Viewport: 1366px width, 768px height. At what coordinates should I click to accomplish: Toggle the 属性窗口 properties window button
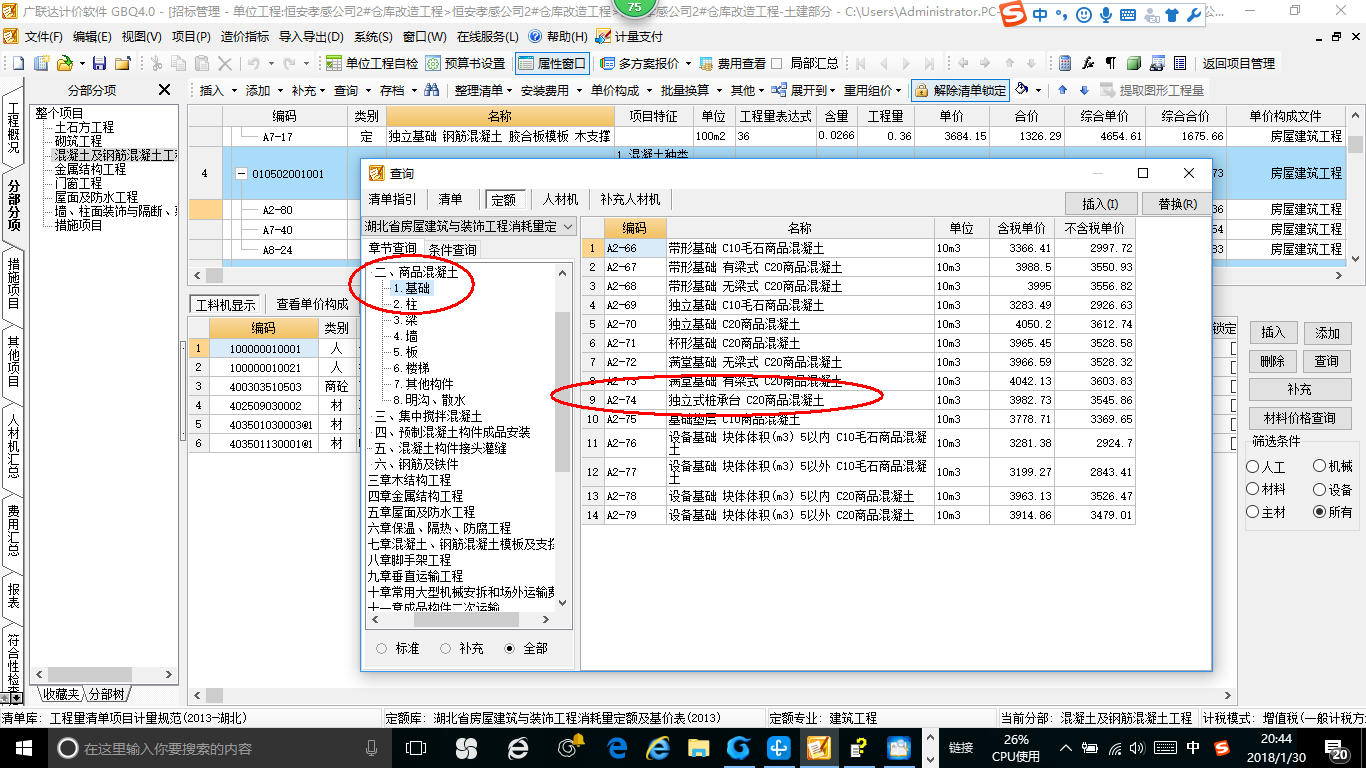[x=553, y=63]
